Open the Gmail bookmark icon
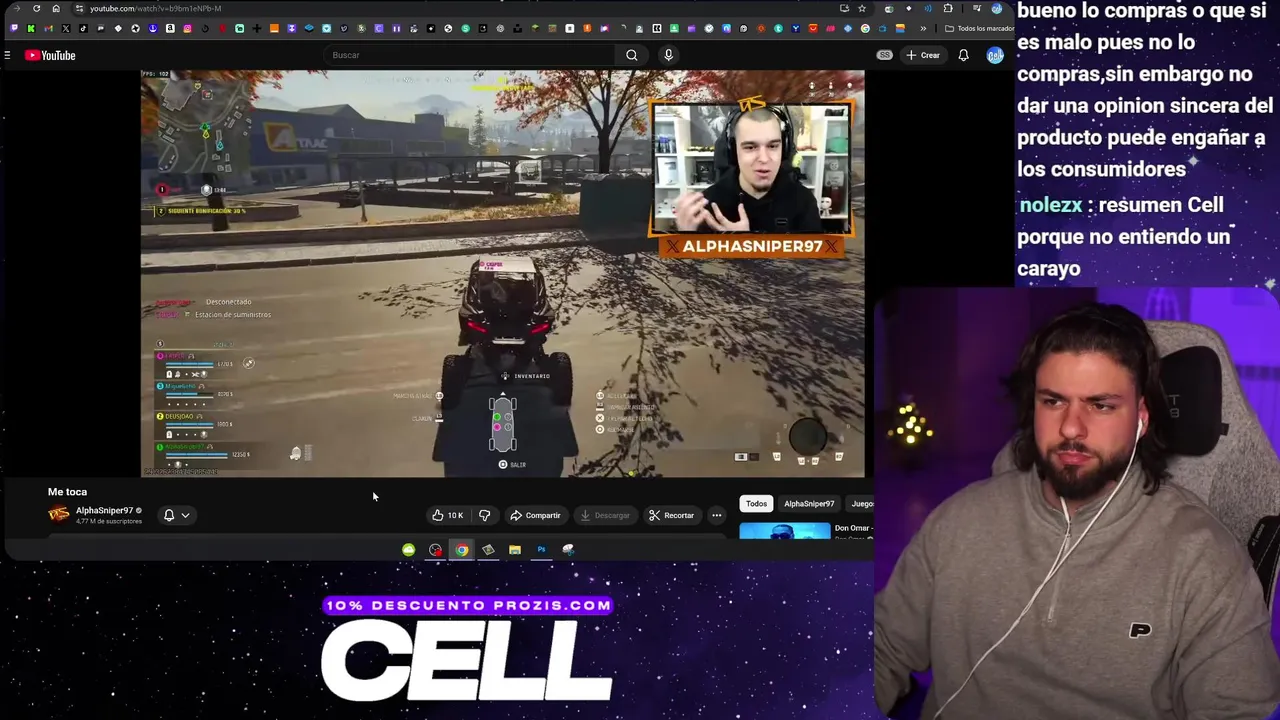The width and height of the screenshot is (1280, 720). (48, 28)
